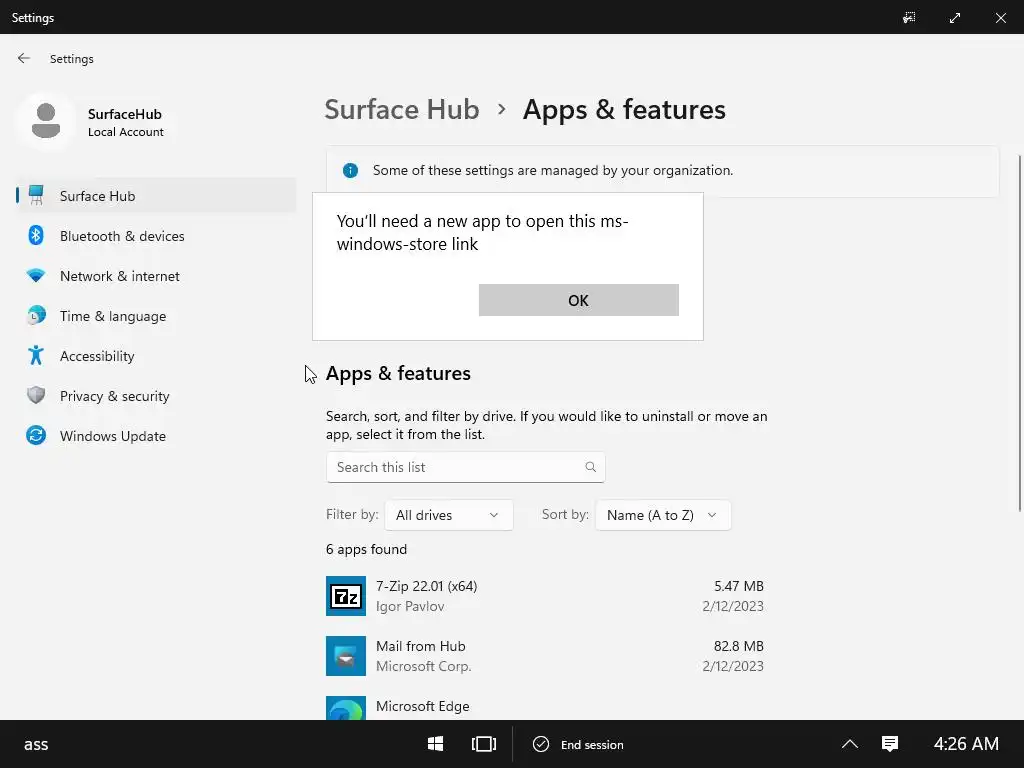This screenshot has height=768, width=1024.
Task: Open the All drives filter dropdown
Action: (x=449, y=515)
